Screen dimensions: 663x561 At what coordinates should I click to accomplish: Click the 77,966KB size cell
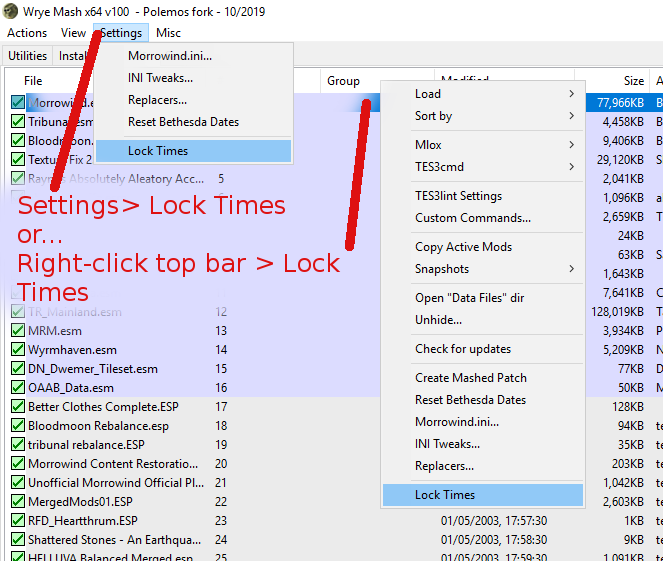coord(620,102)
